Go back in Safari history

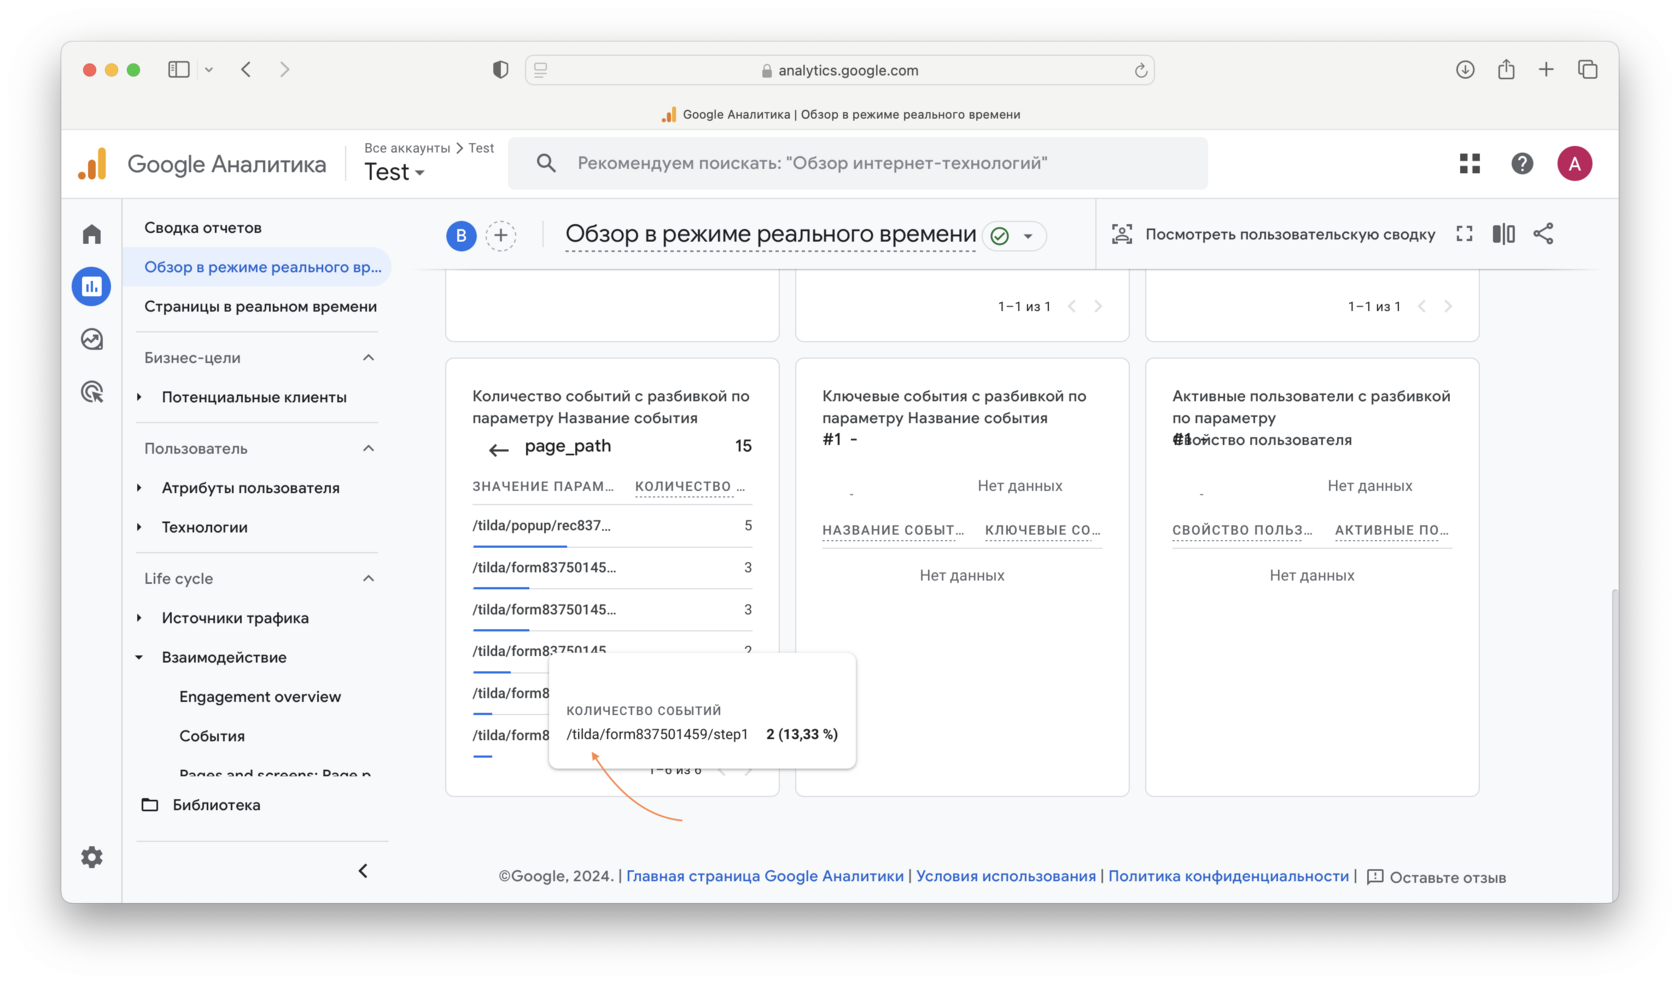pos(246,69)
